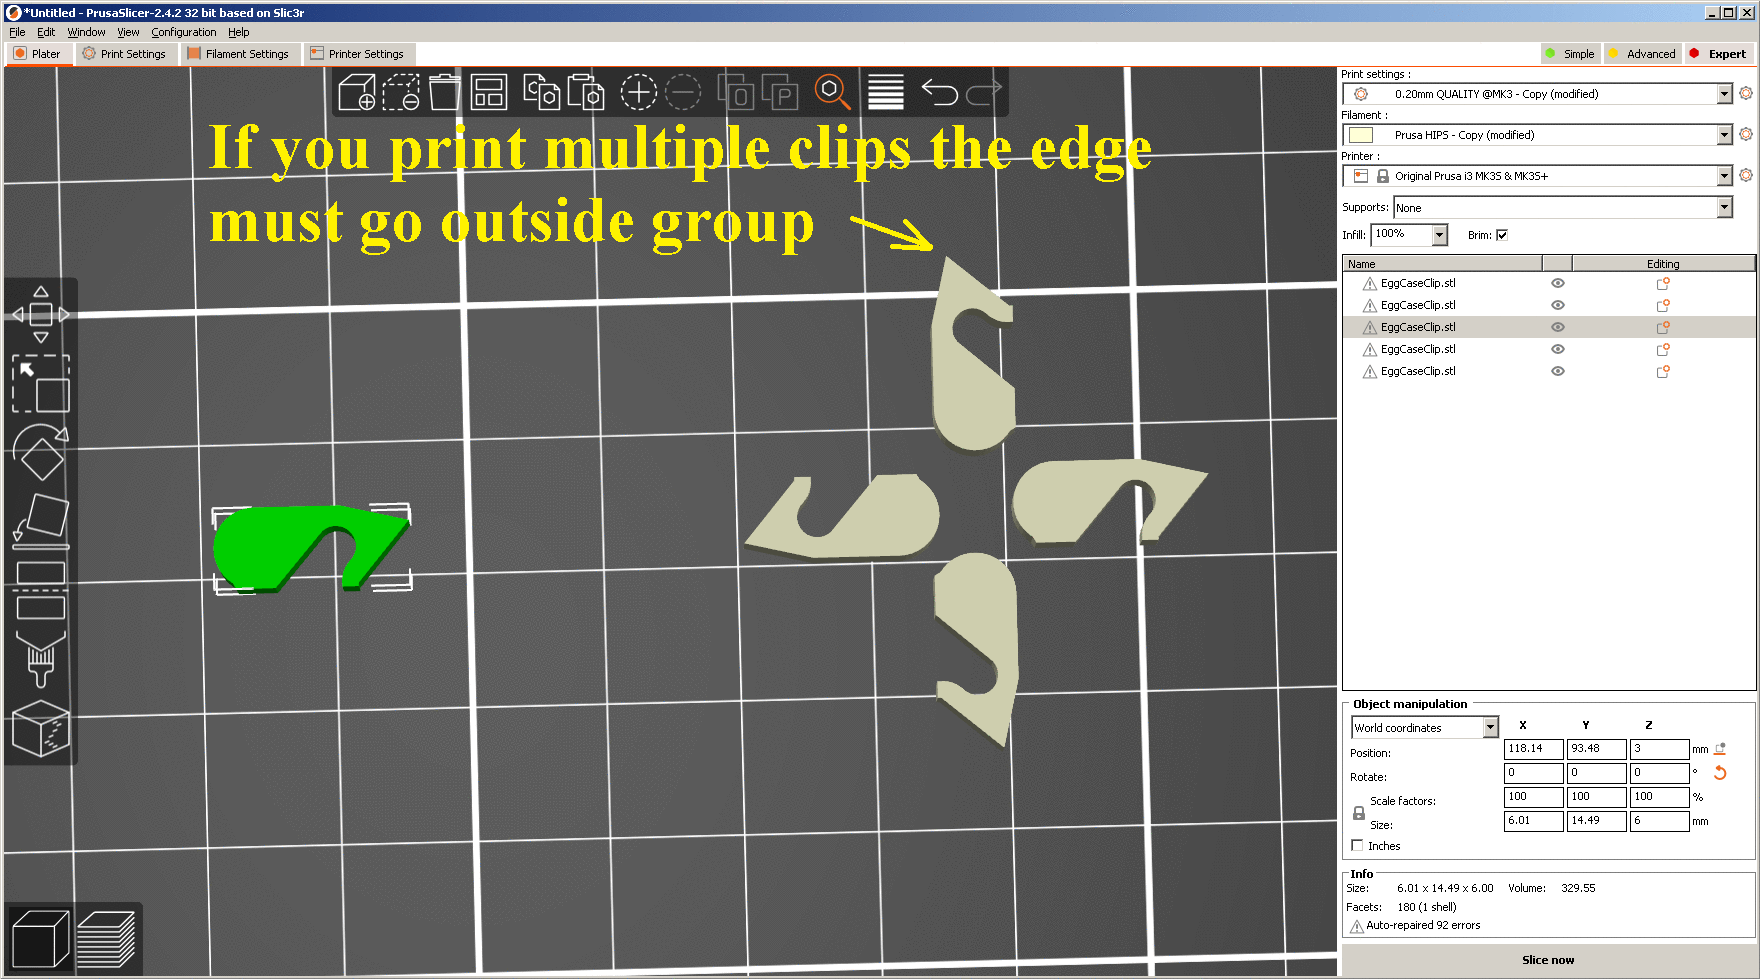
Task: Select the Paint-on supports brush tool
Action: pyautogui.click(x=40, y=659)
